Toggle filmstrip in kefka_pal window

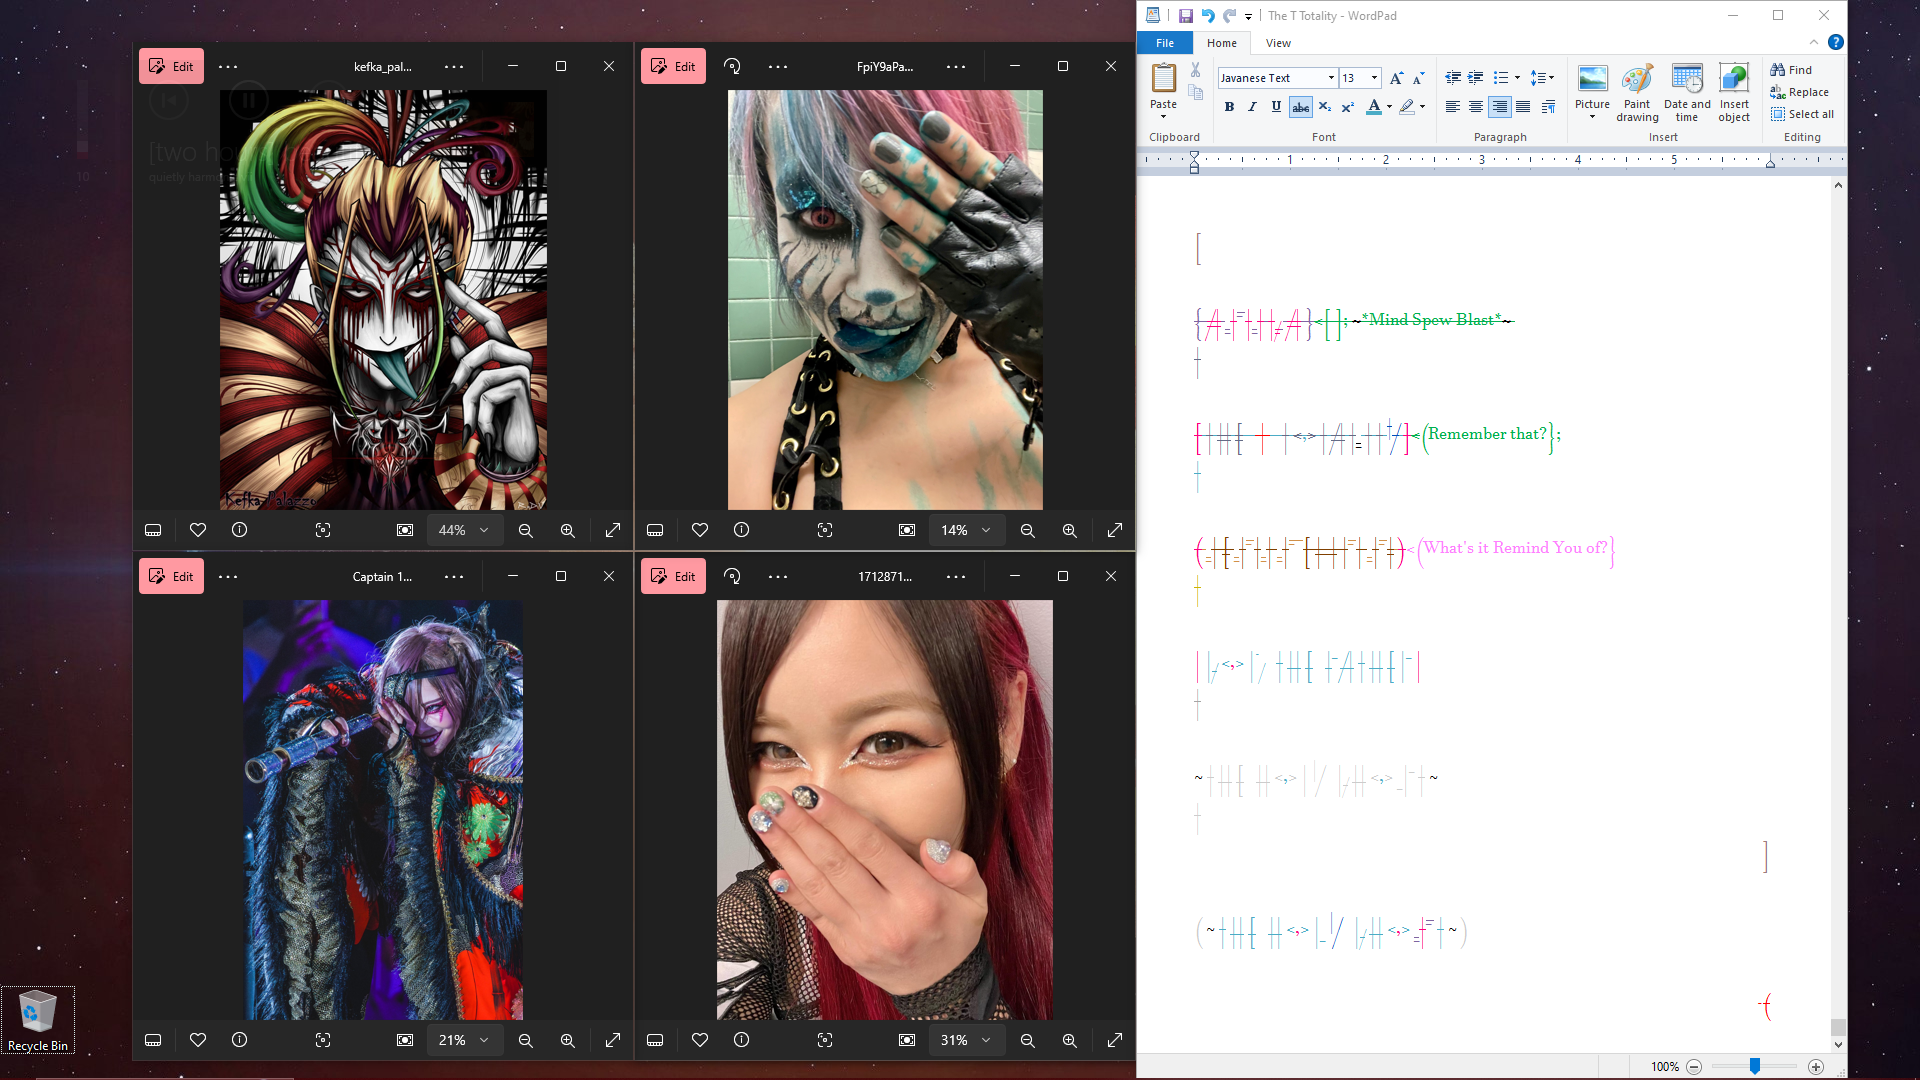point(153,530)
